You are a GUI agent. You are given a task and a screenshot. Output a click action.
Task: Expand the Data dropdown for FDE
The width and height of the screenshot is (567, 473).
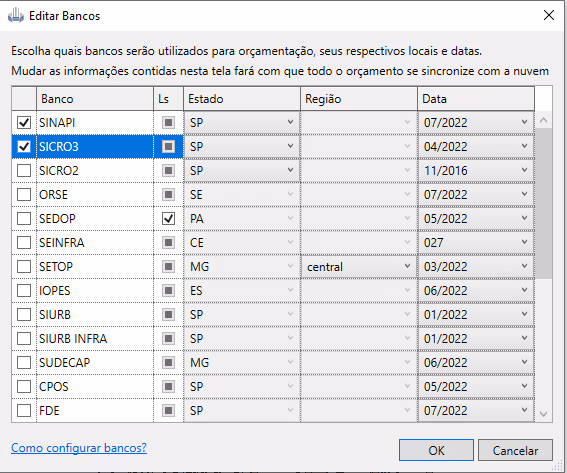(476, 410)
